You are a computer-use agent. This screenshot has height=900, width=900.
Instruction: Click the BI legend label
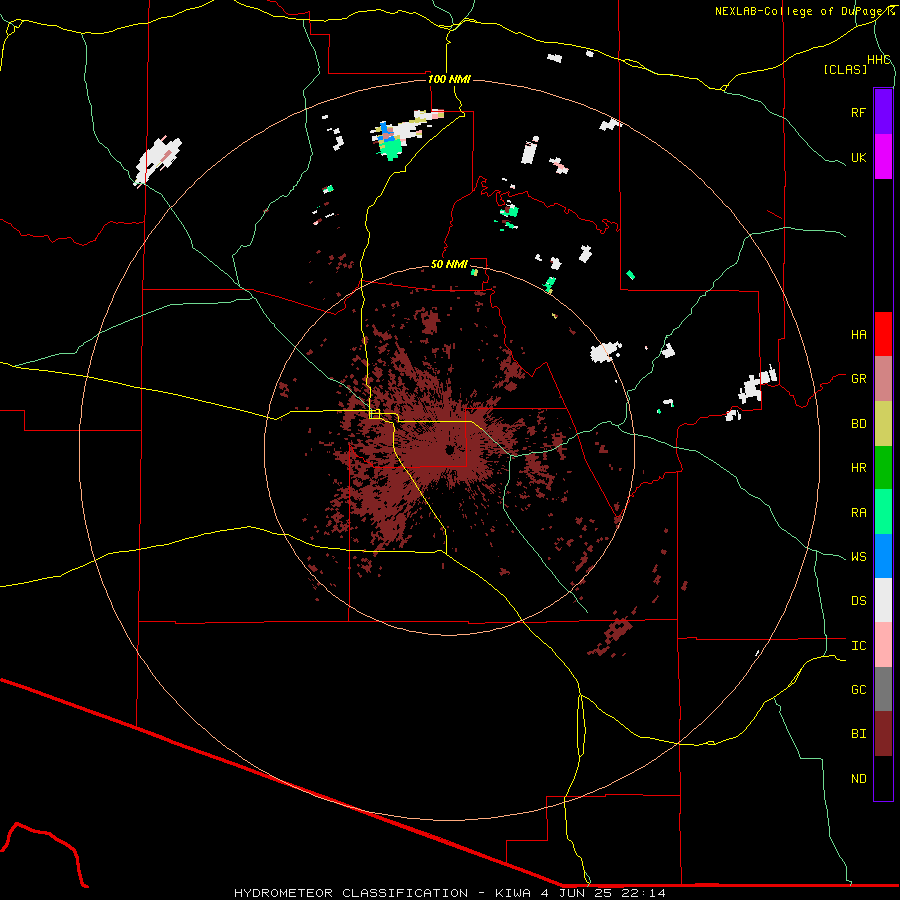[858, 734]
